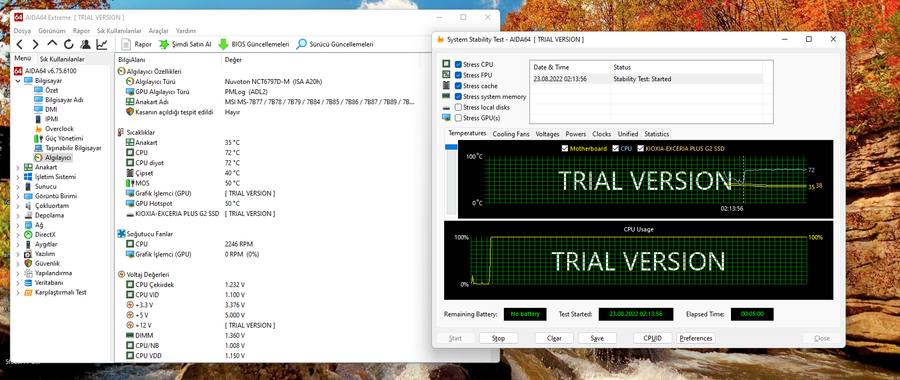Click the Karşılaştırmalı Test tree item

point(61,292)
